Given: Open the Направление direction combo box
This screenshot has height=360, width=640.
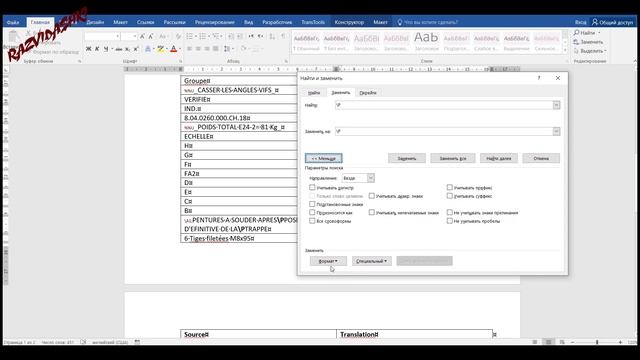Looking at the screenshot, I should [x=358, y=178].
